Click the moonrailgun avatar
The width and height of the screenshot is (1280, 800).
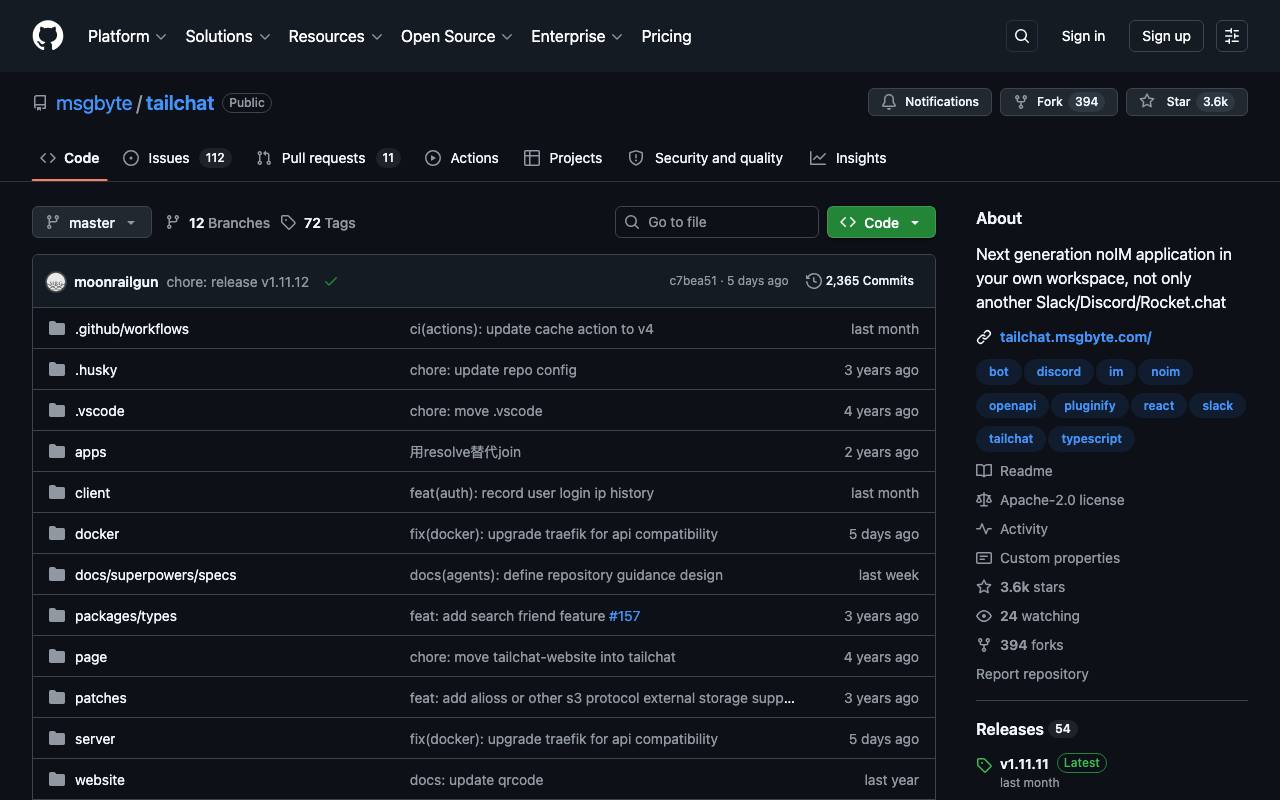click(56, 282)
